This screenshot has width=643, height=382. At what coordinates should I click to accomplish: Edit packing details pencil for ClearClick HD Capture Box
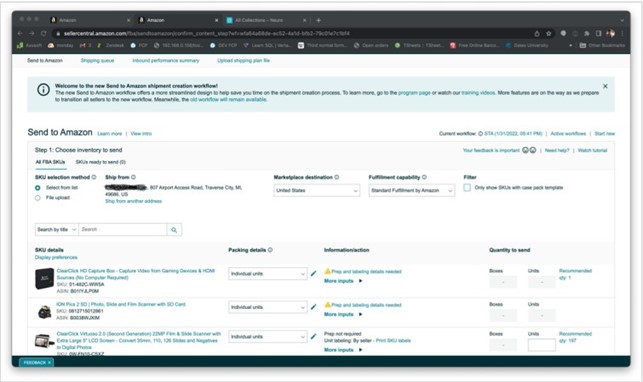click(x=314, y=273)
